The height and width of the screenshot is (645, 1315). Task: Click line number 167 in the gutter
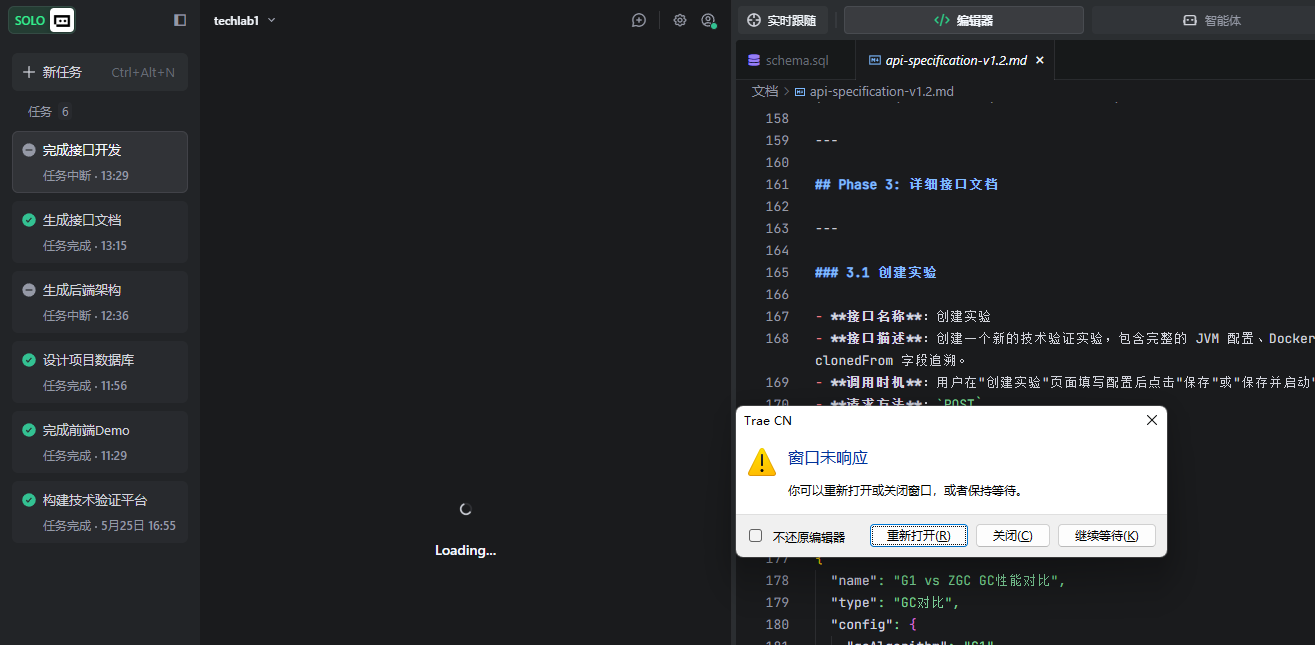click(x=776, y=316)
